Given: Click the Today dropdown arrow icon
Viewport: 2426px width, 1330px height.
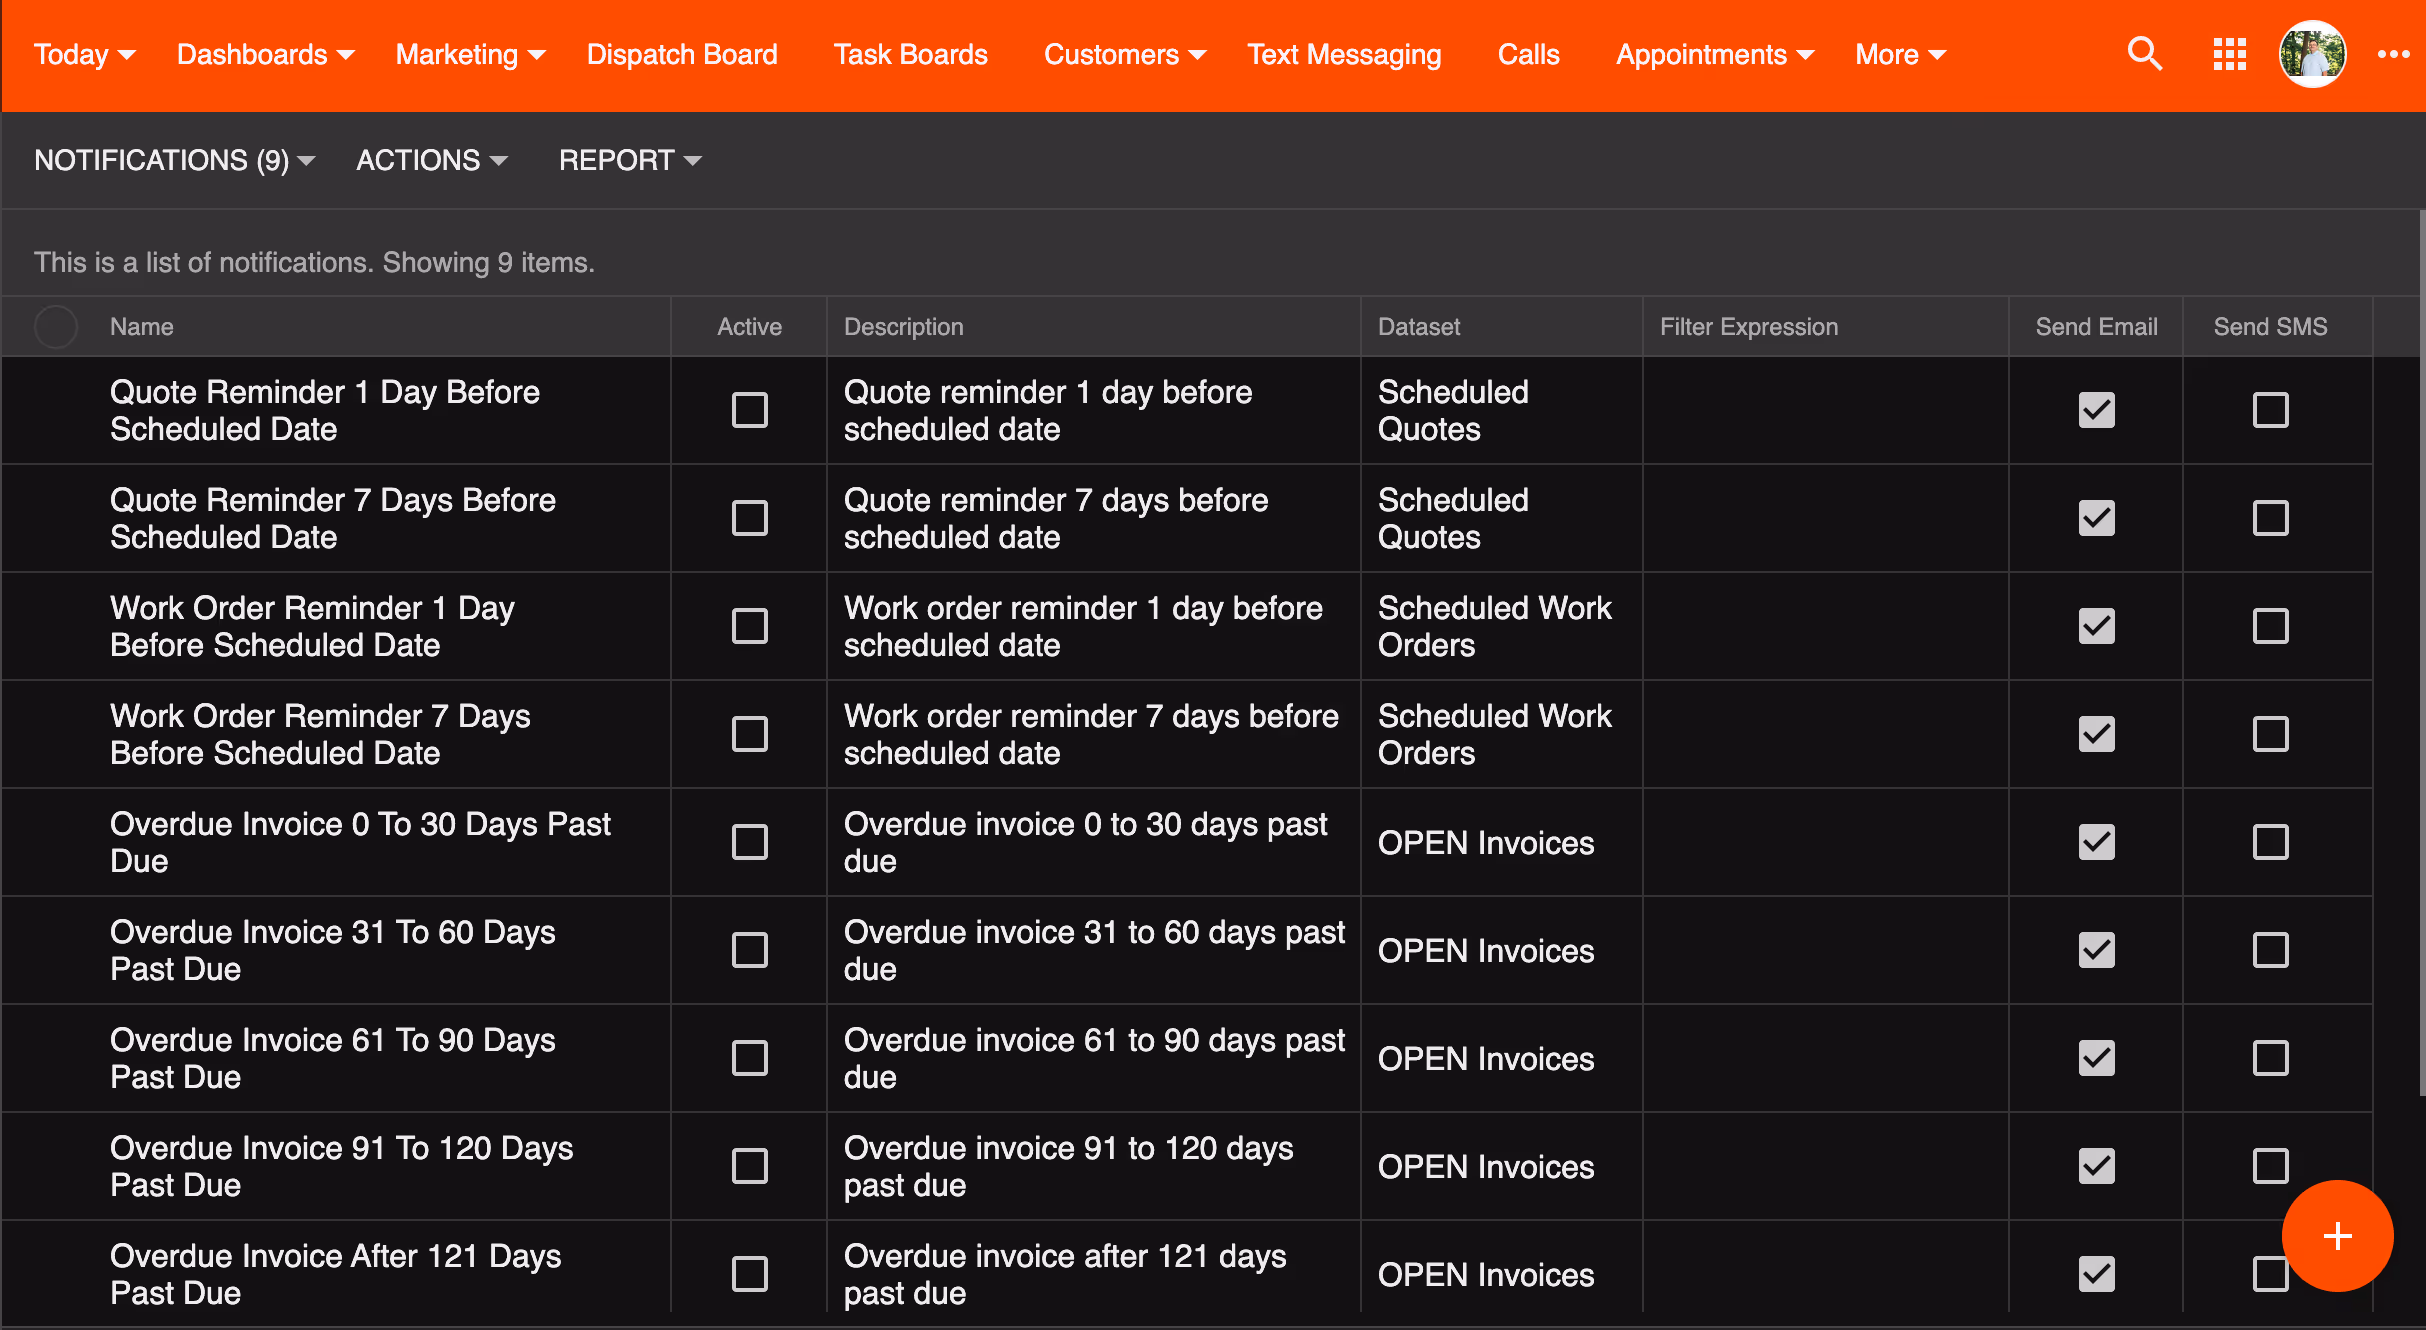Looking at the screenshot, I should click(127, 55).
